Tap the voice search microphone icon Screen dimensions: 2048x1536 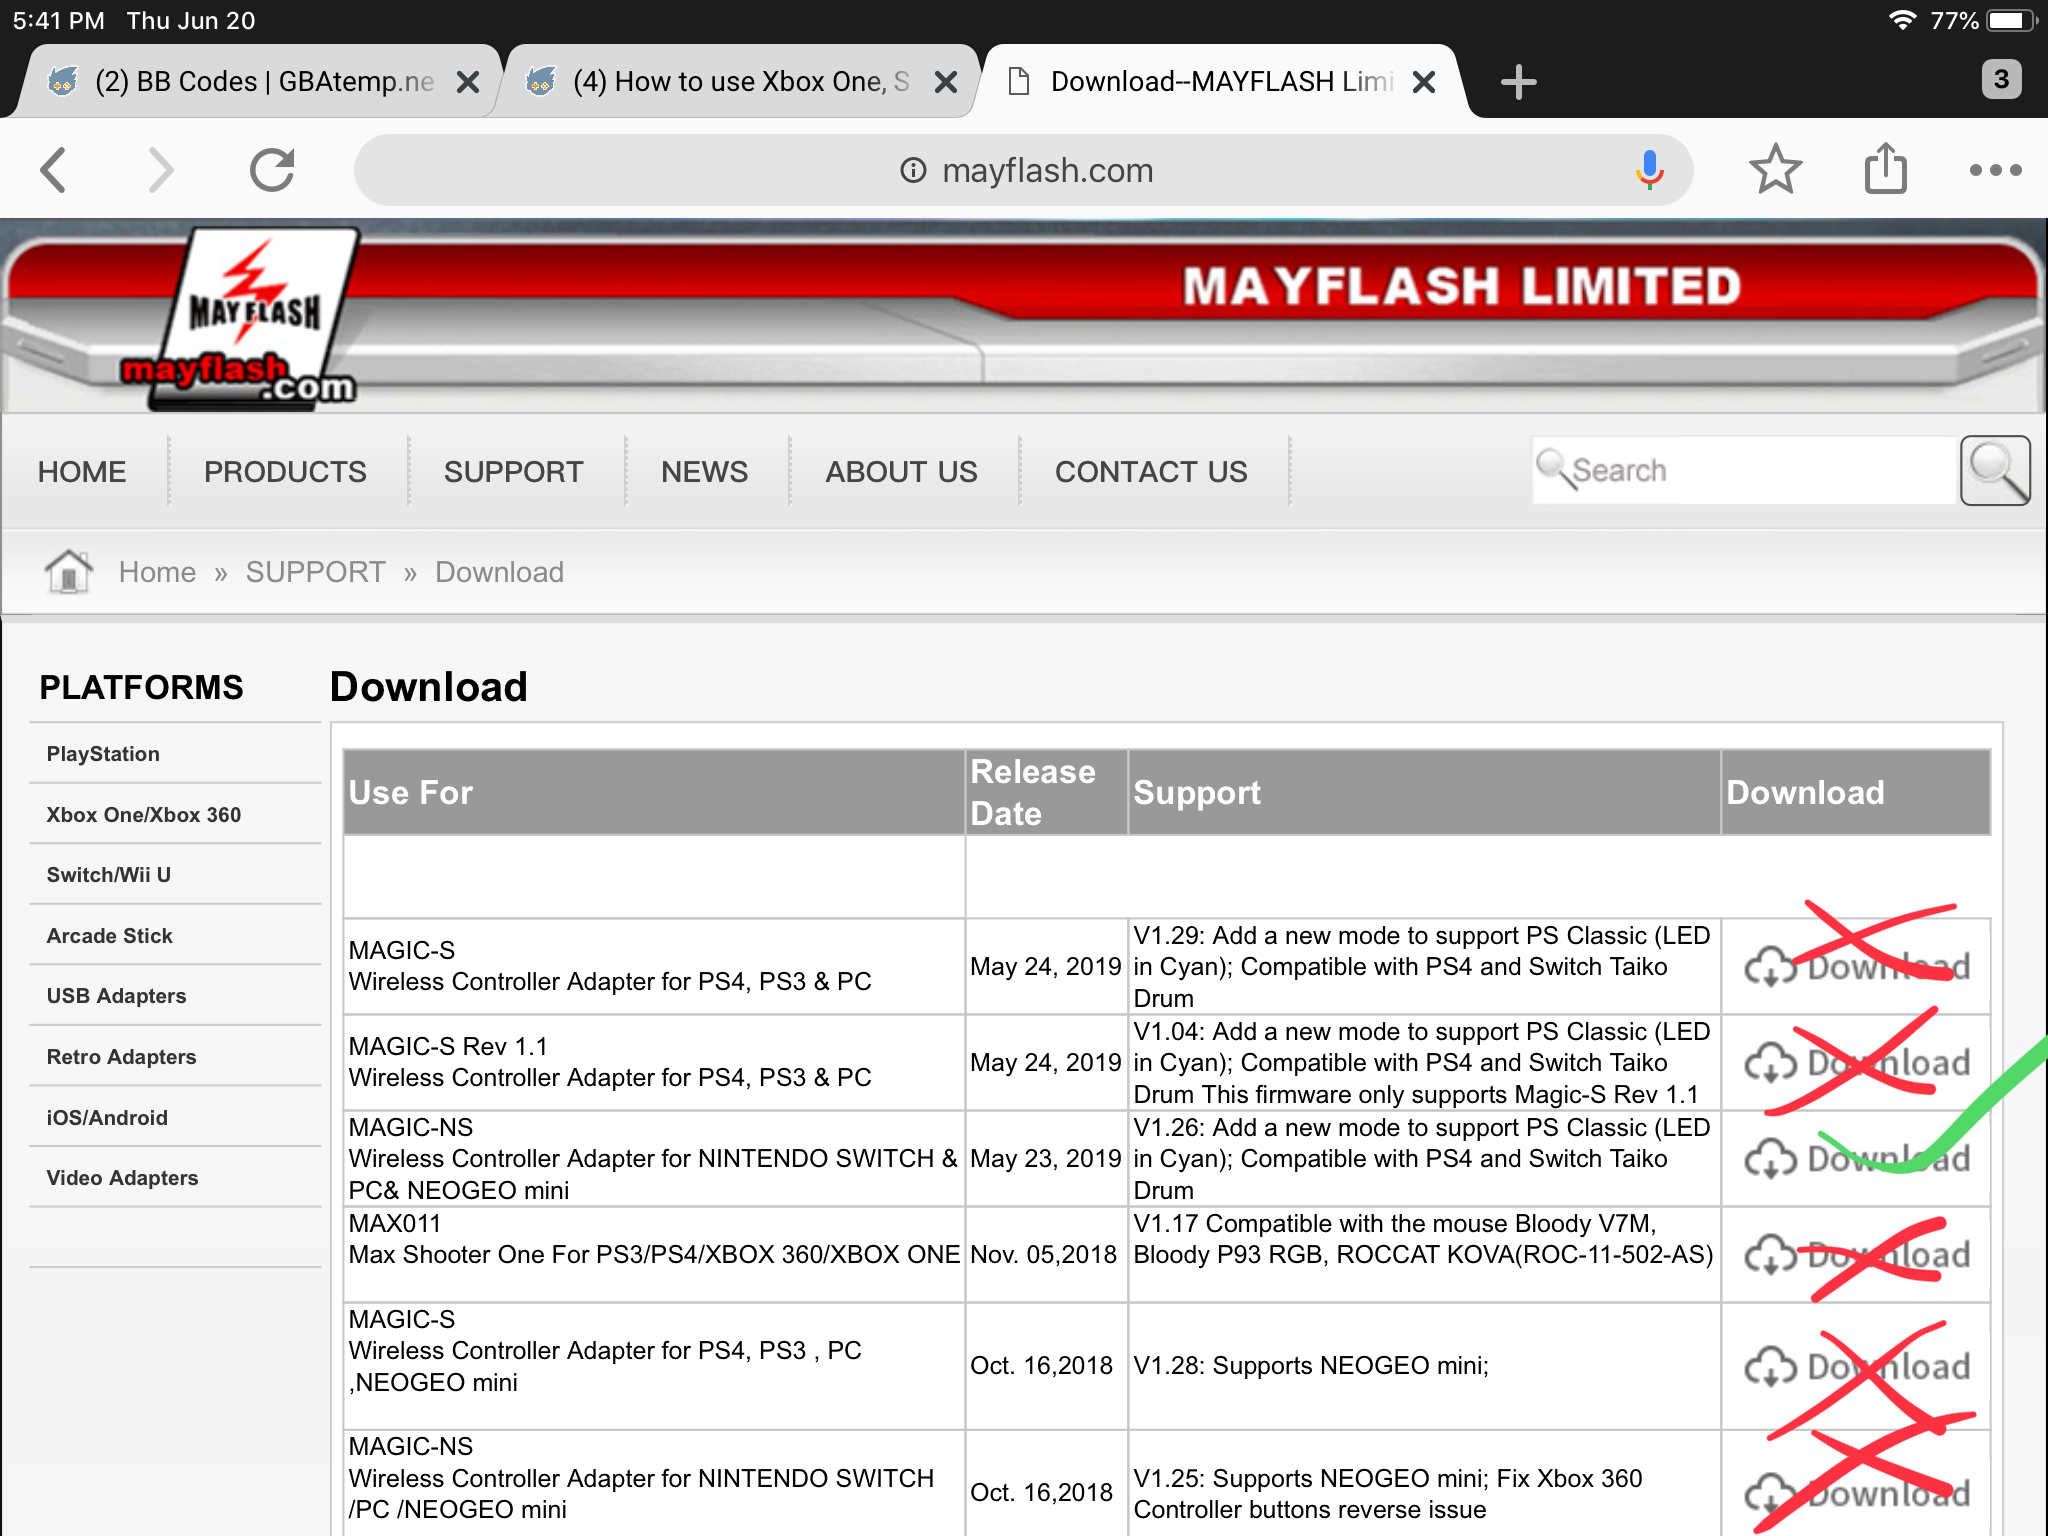click(x=1649, y=170)
